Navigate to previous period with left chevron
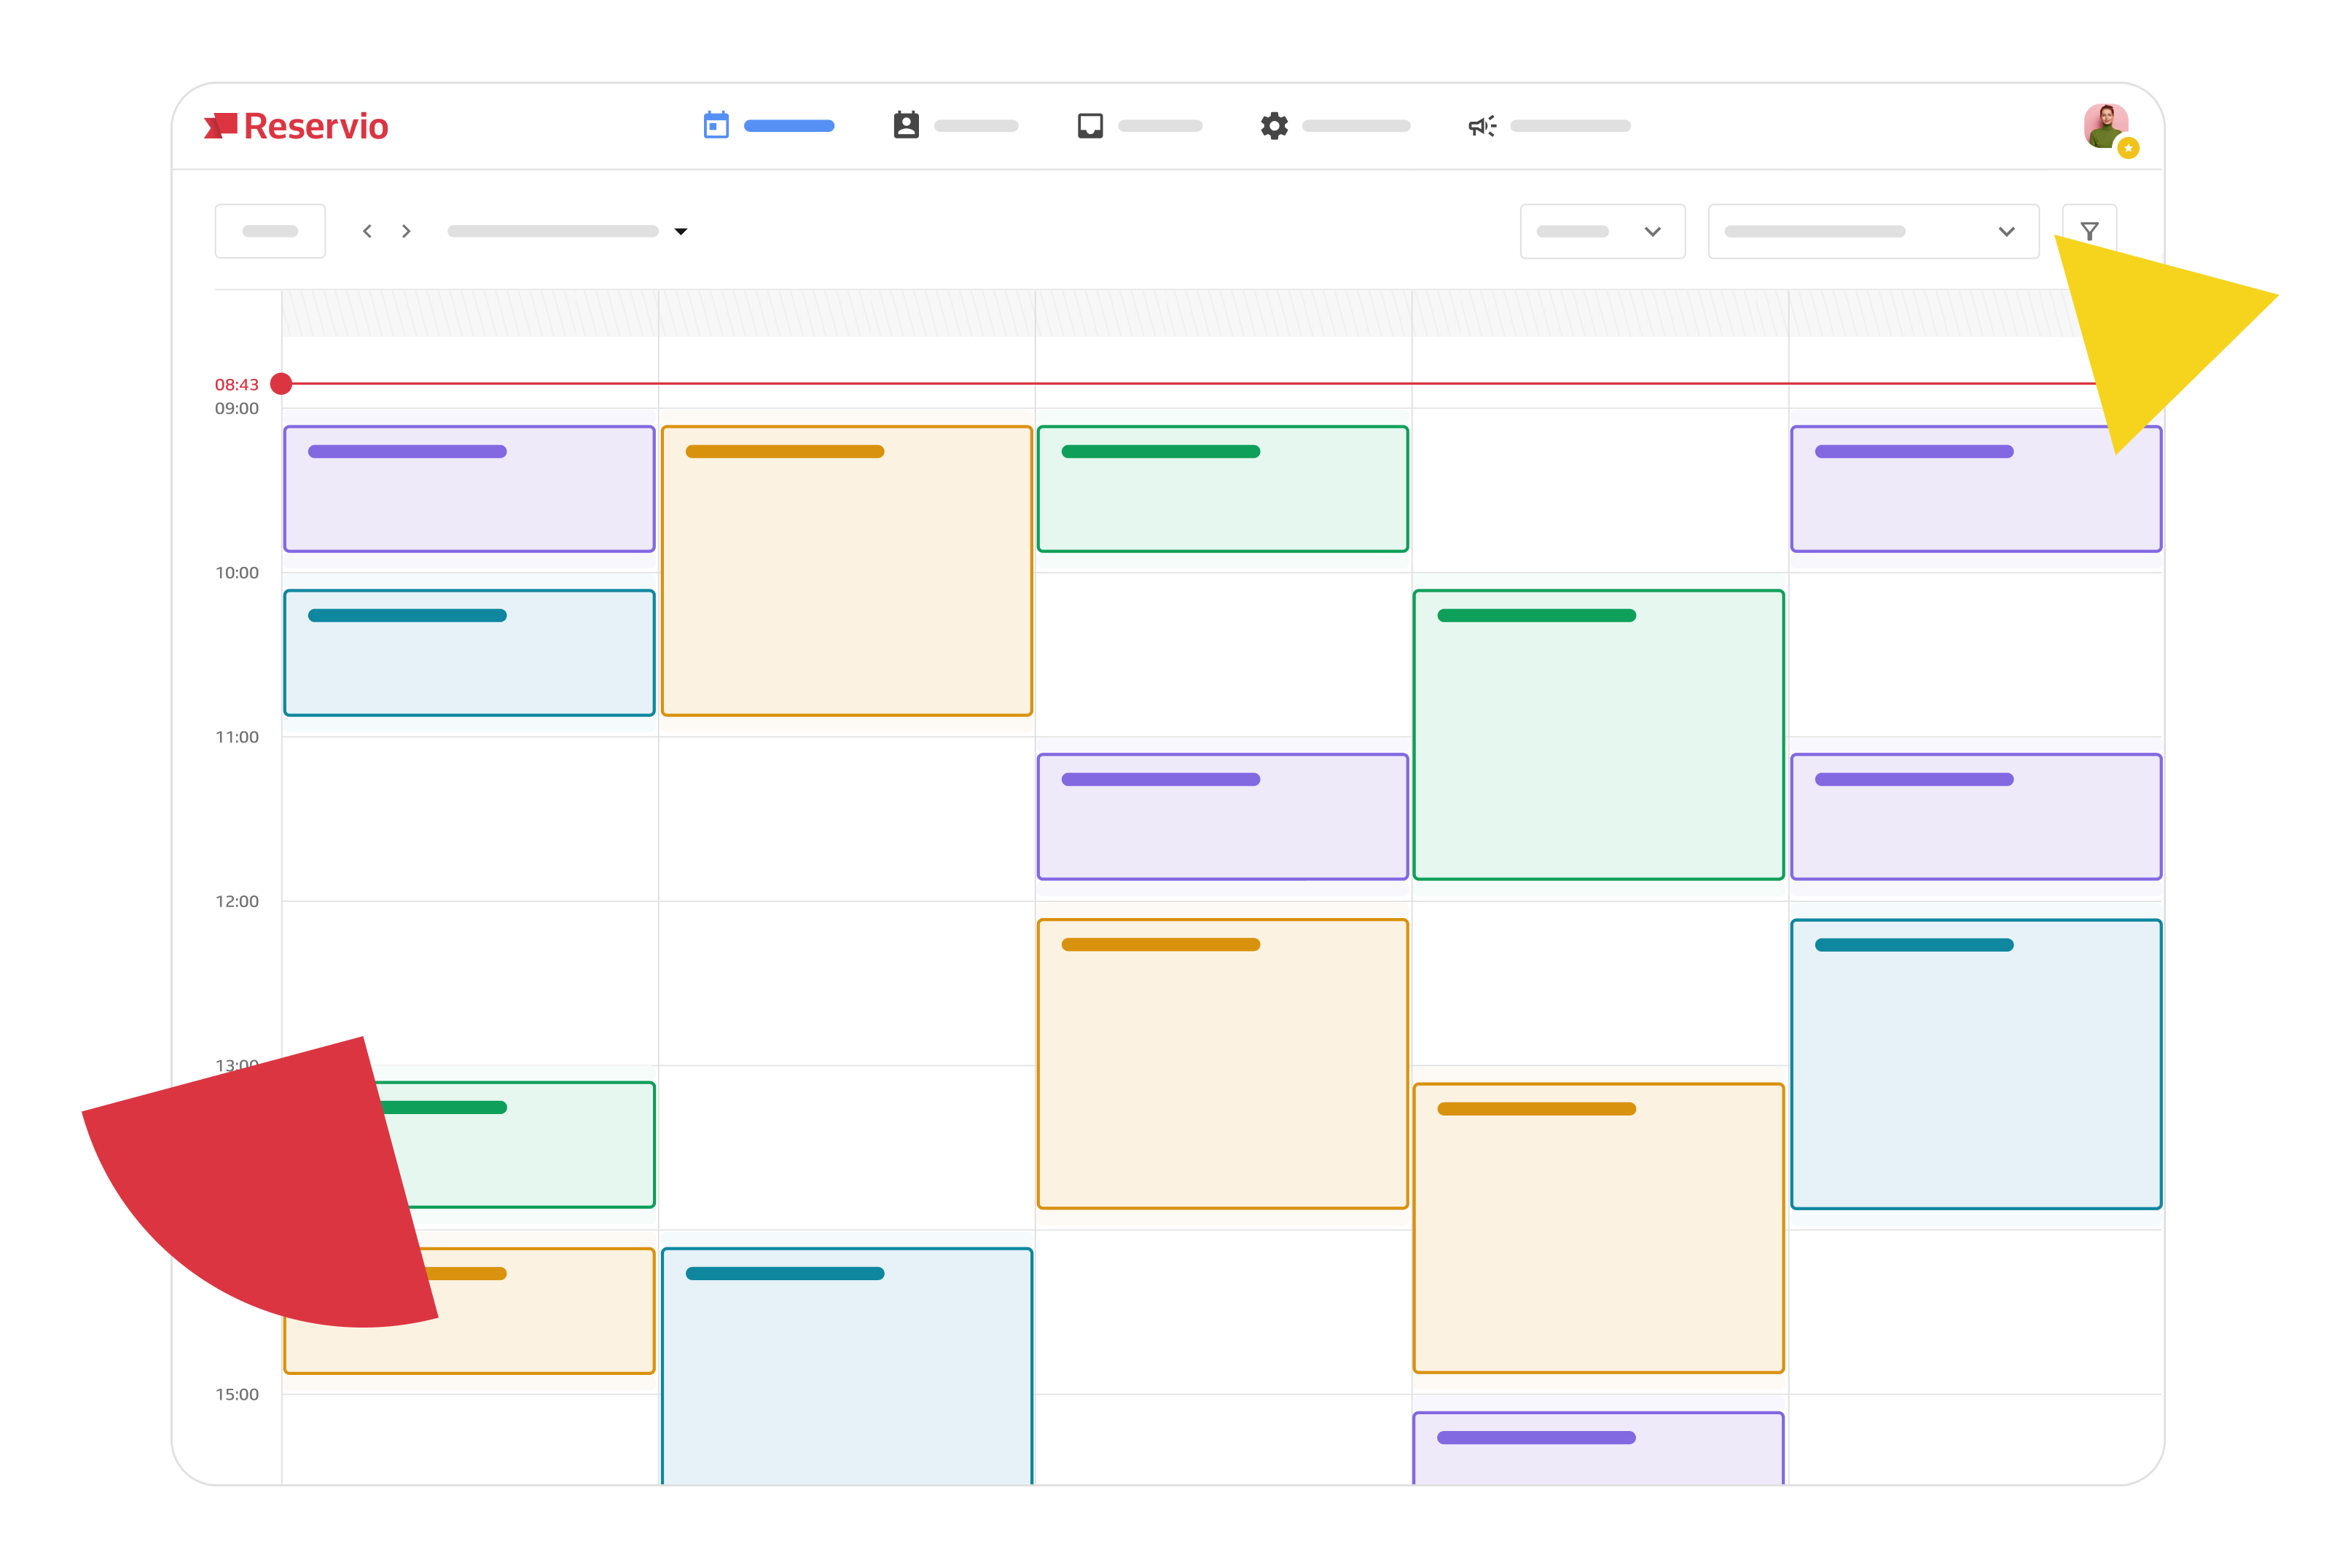The height and width of the screenshot is (1568, 2332). click(368, 231)
